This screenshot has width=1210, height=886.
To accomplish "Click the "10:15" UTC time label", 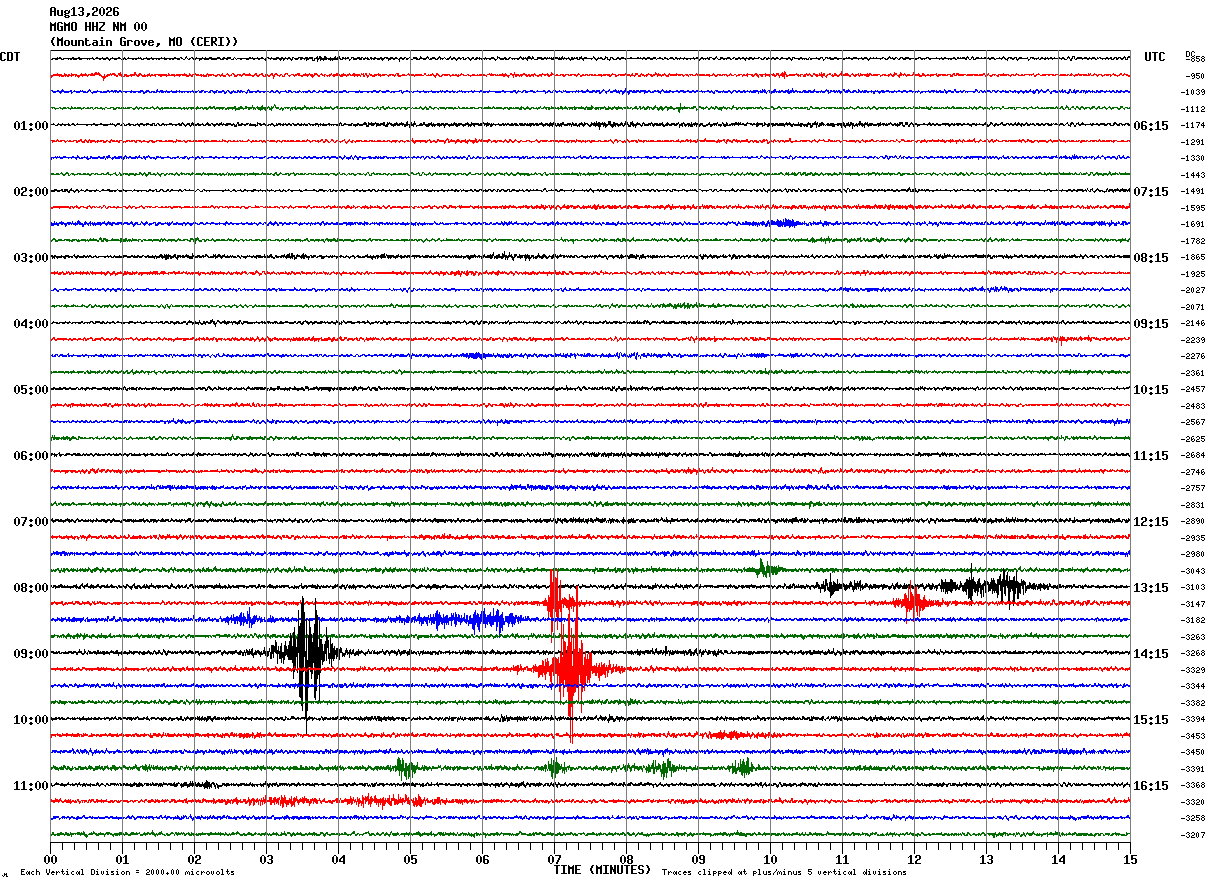I will [1151, 390].
